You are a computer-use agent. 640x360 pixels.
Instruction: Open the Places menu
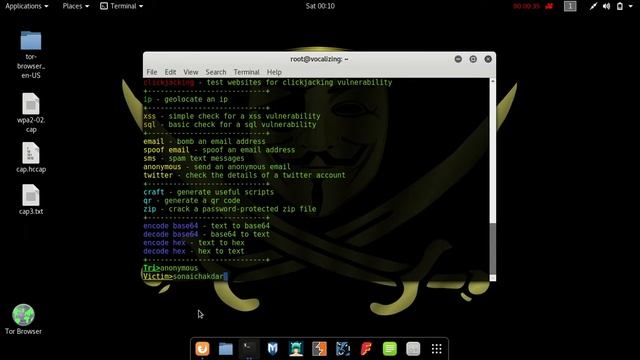pyautogui.click(x=76, y=6)
